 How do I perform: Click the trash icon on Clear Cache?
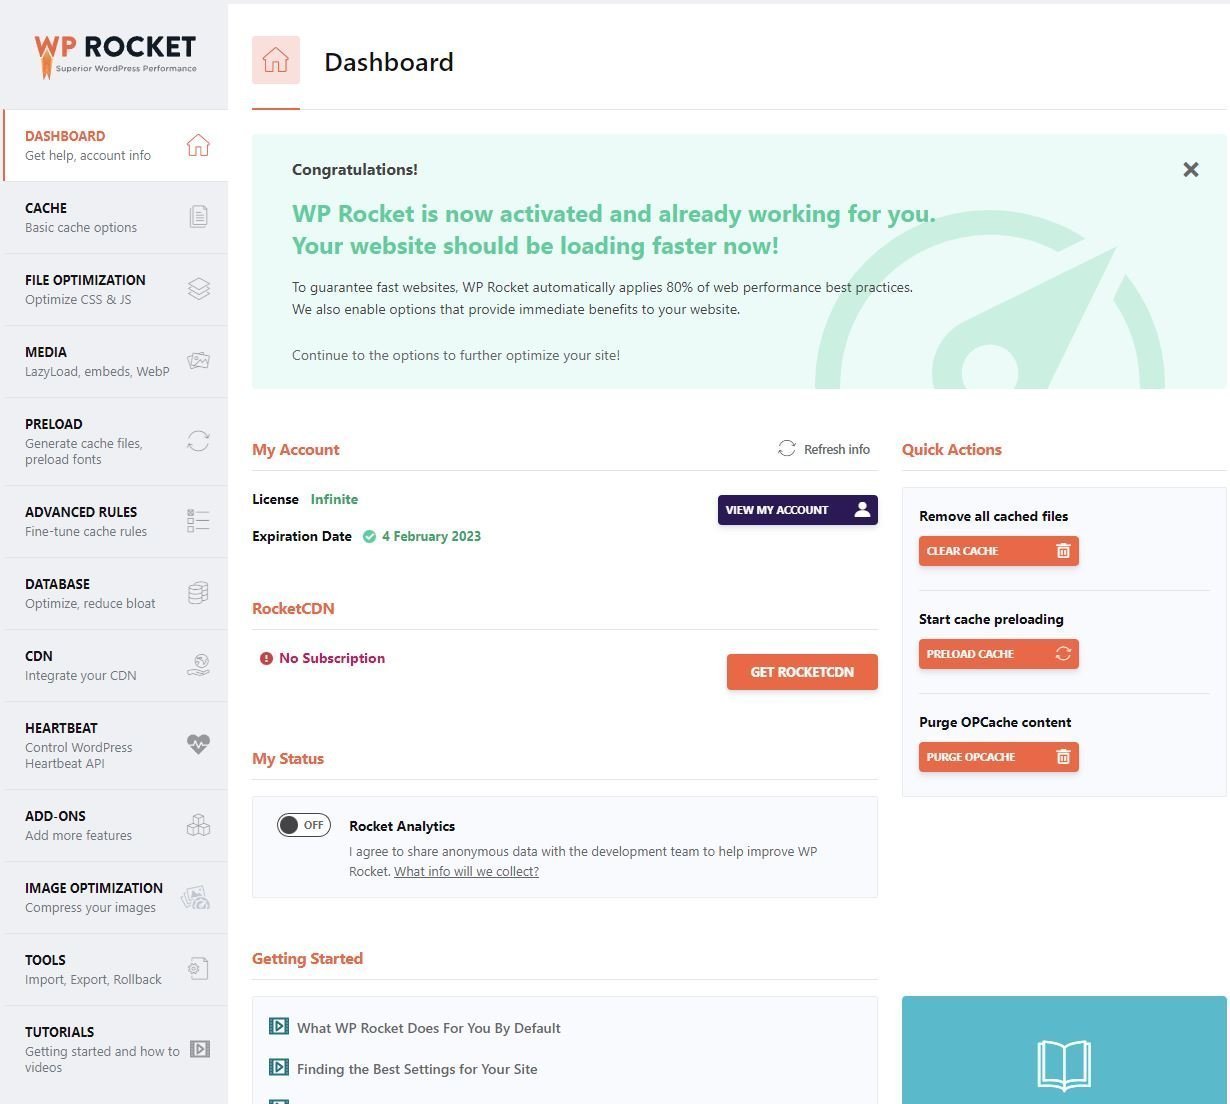click(1063, 551)
